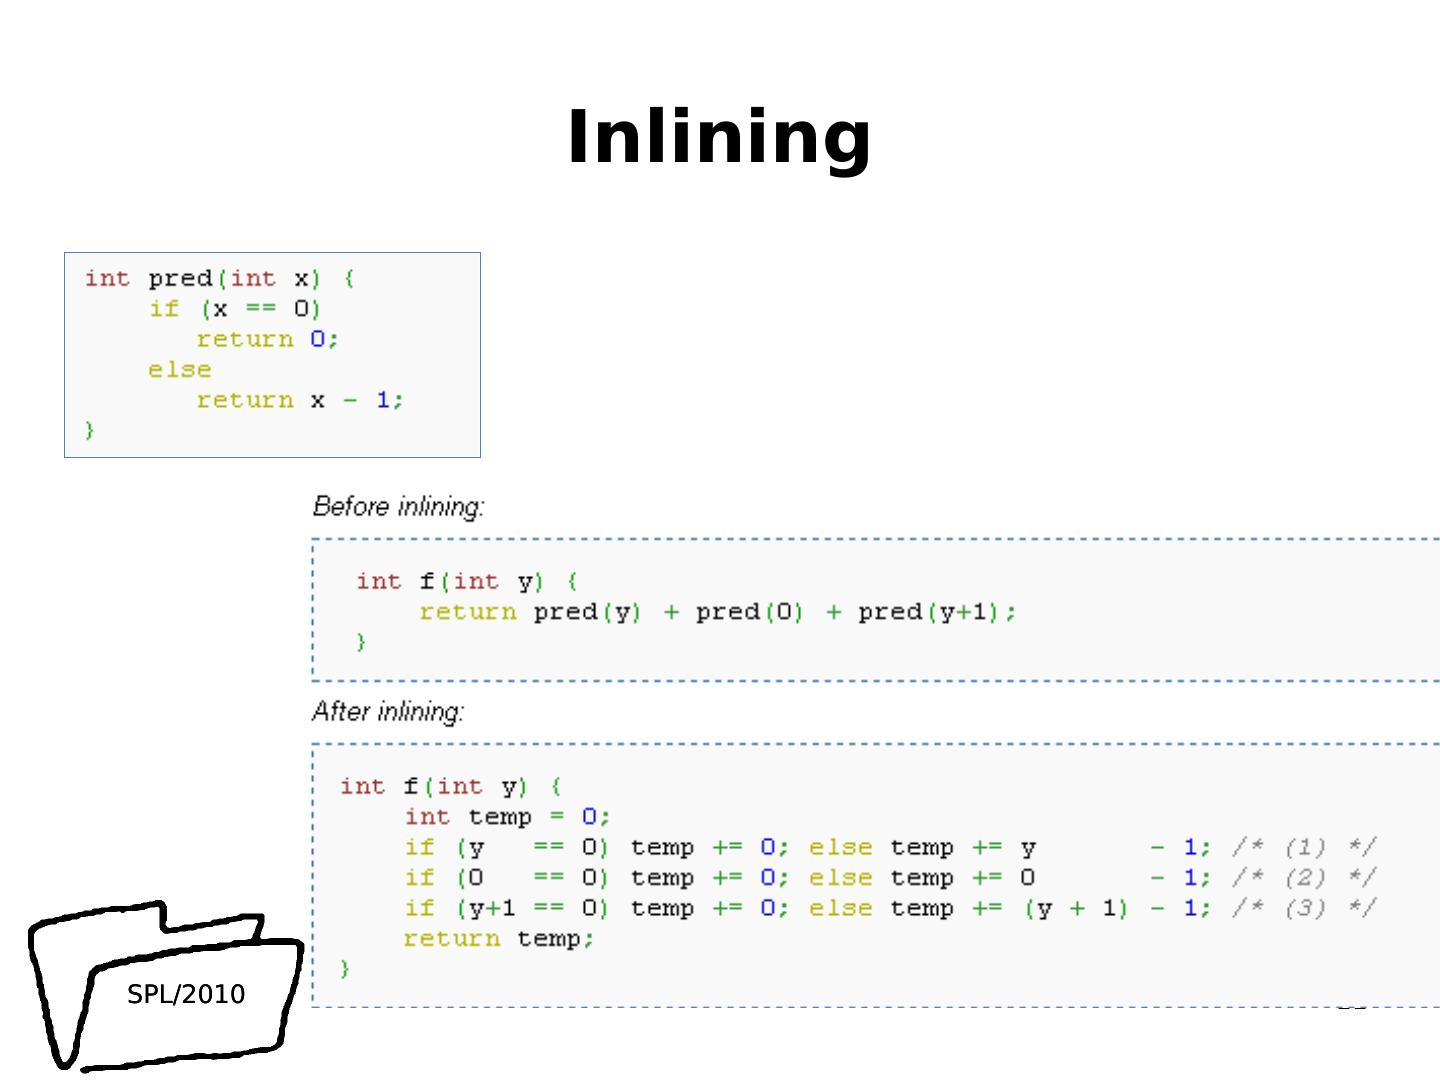
Task: Click "if (x == 0)" in the pred function
Action: point(234,309)
